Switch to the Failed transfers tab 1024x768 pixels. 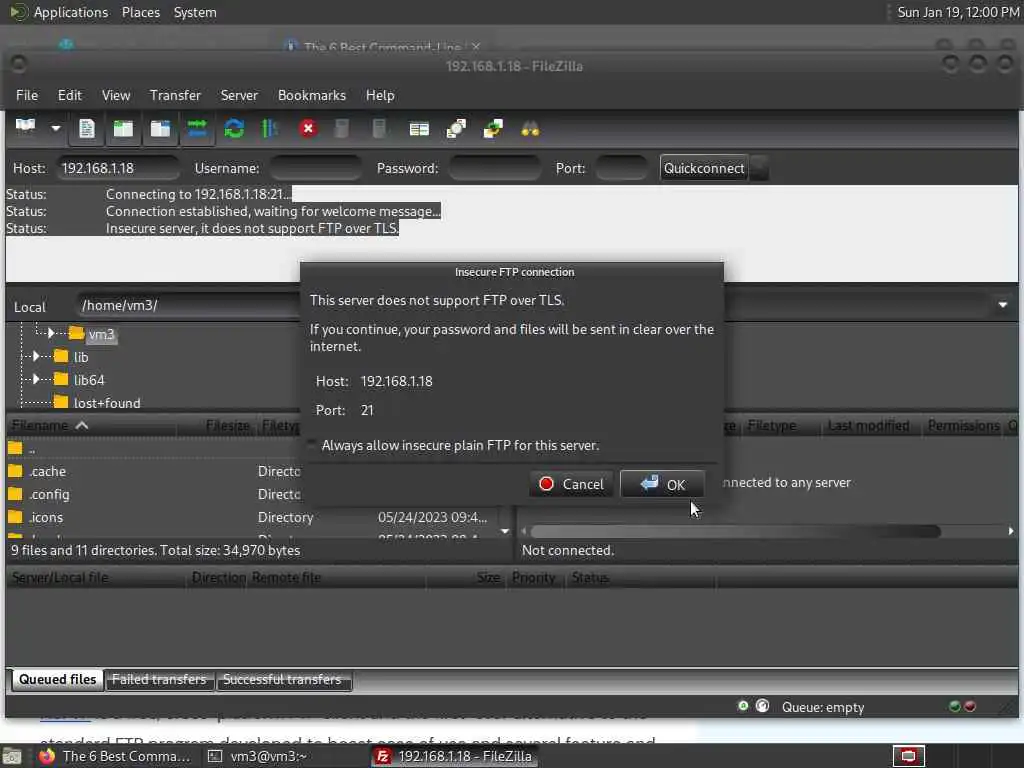pos(159,679)
